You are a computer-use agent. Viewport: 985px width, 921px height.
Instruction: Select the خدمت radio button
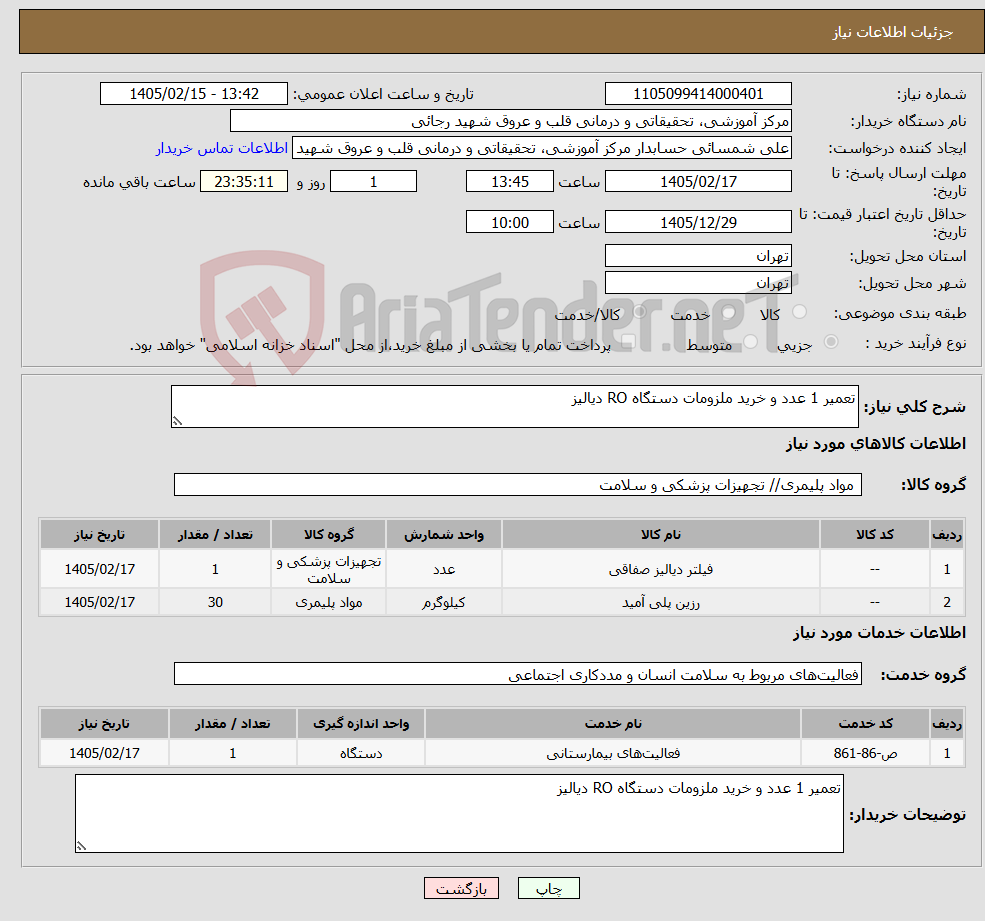pos(729,312)
